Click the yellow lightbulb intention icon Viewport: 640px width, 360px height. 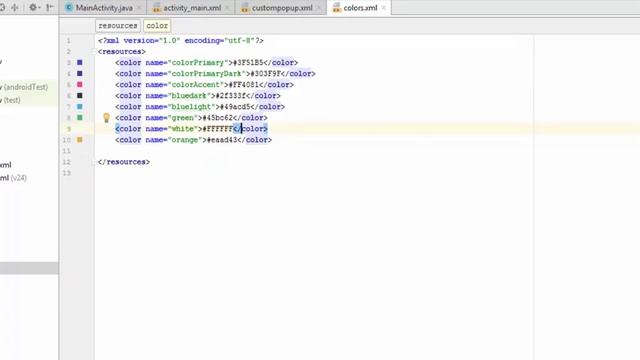coord(106,118)
